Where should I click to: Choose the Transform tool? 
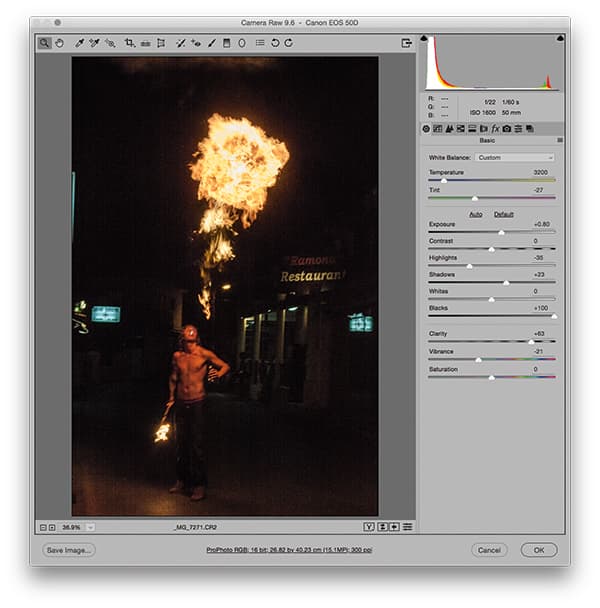point(161,43)
